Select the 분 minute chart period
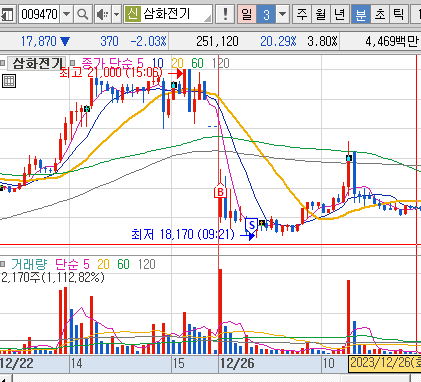This screenshot has width=421, height=382. coord(361,14)
